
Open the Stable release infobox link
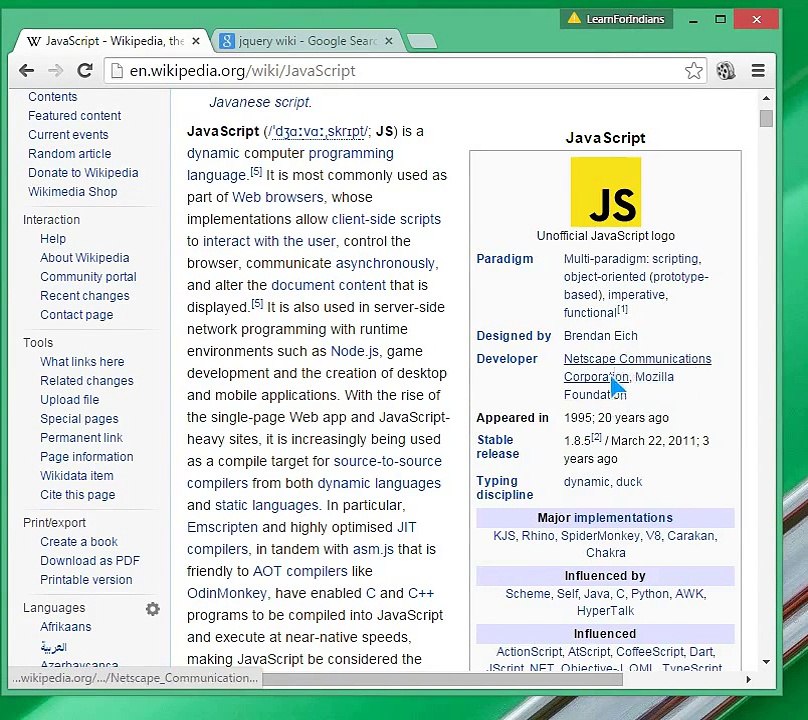497,447
